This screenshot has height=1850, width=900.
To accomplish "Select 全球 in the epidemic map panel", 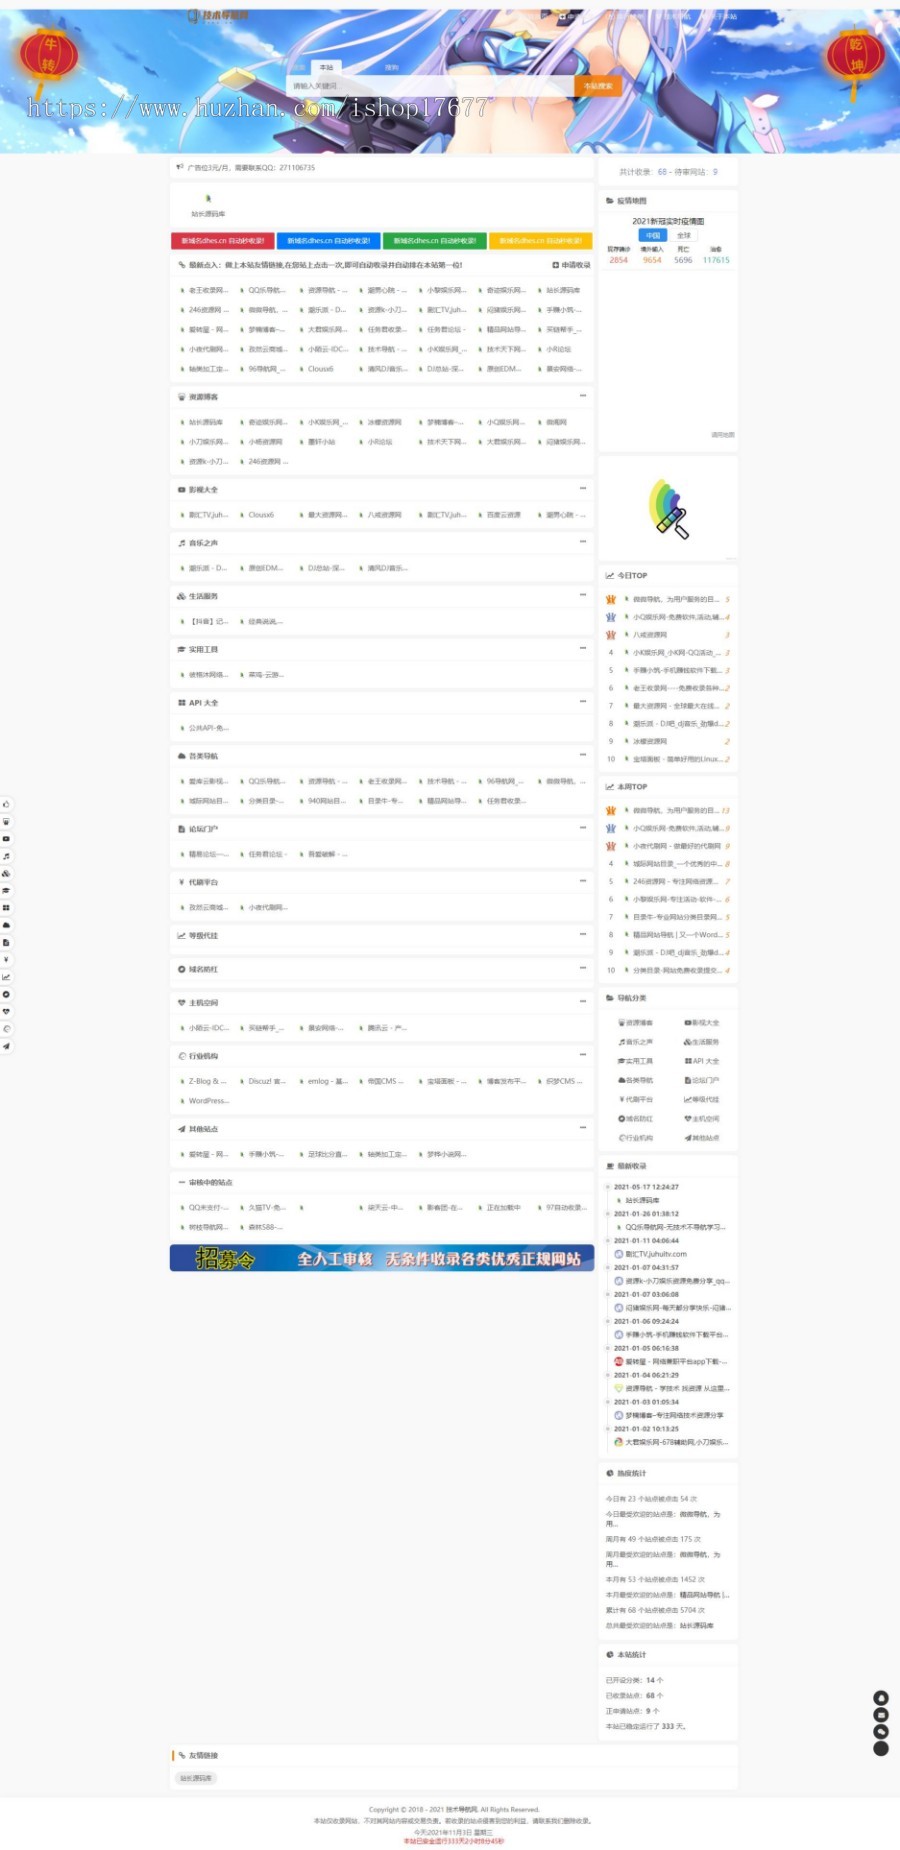I will click(x=684, y=236).
